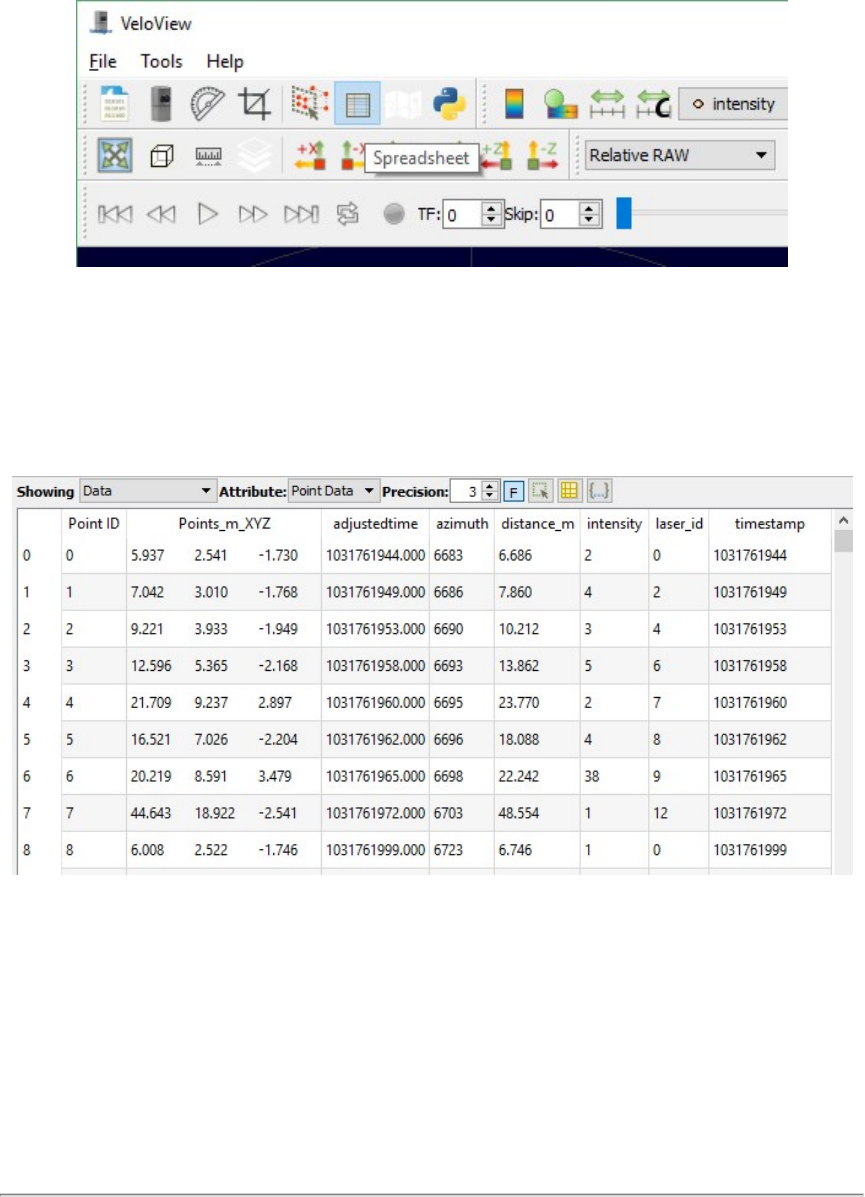
Task: Open the Python console
Action: point(450,103)
